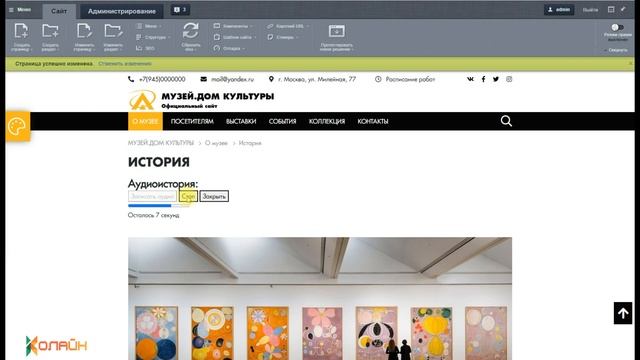The image size is (640, 360).
Task: Open the Отладка dropdown
Action: coord(229,48)
